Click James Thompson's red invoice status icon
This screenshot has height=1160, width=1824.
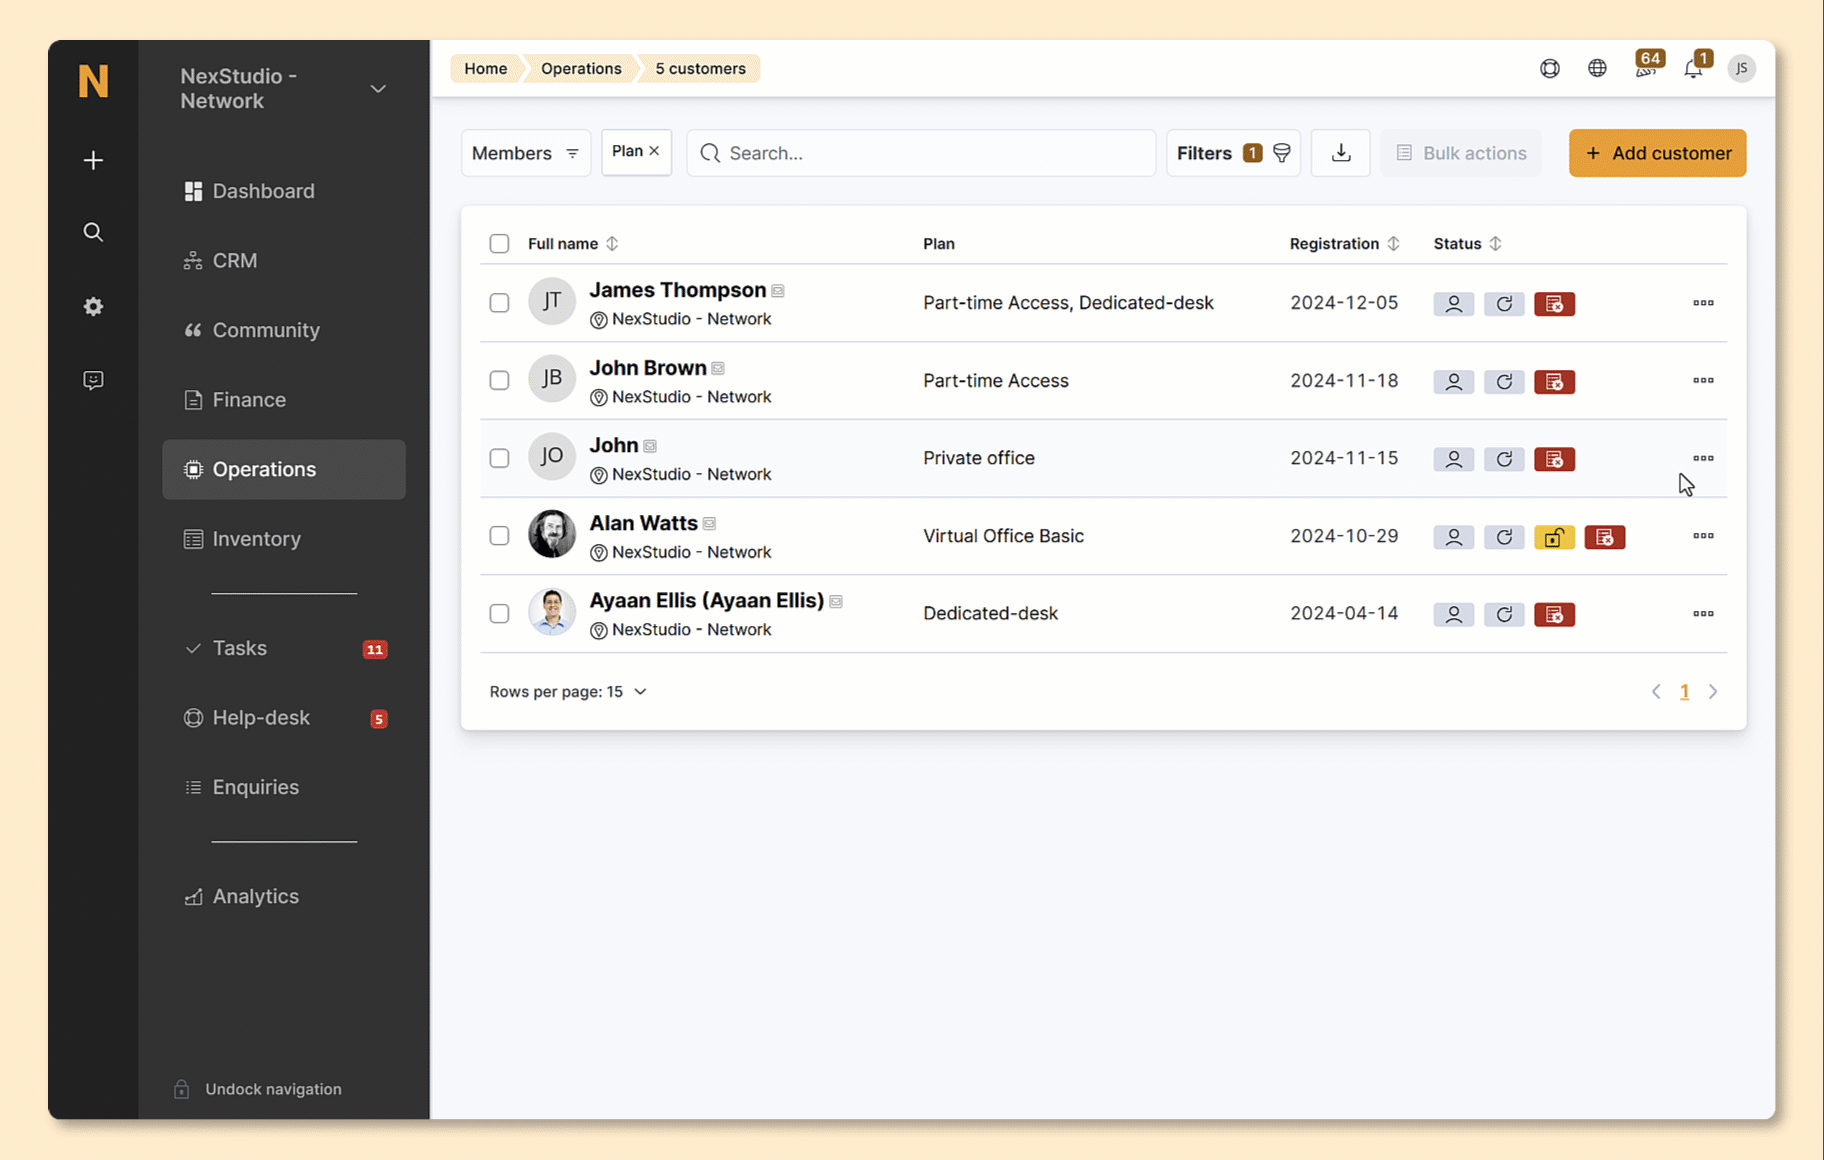[1554, 304]
